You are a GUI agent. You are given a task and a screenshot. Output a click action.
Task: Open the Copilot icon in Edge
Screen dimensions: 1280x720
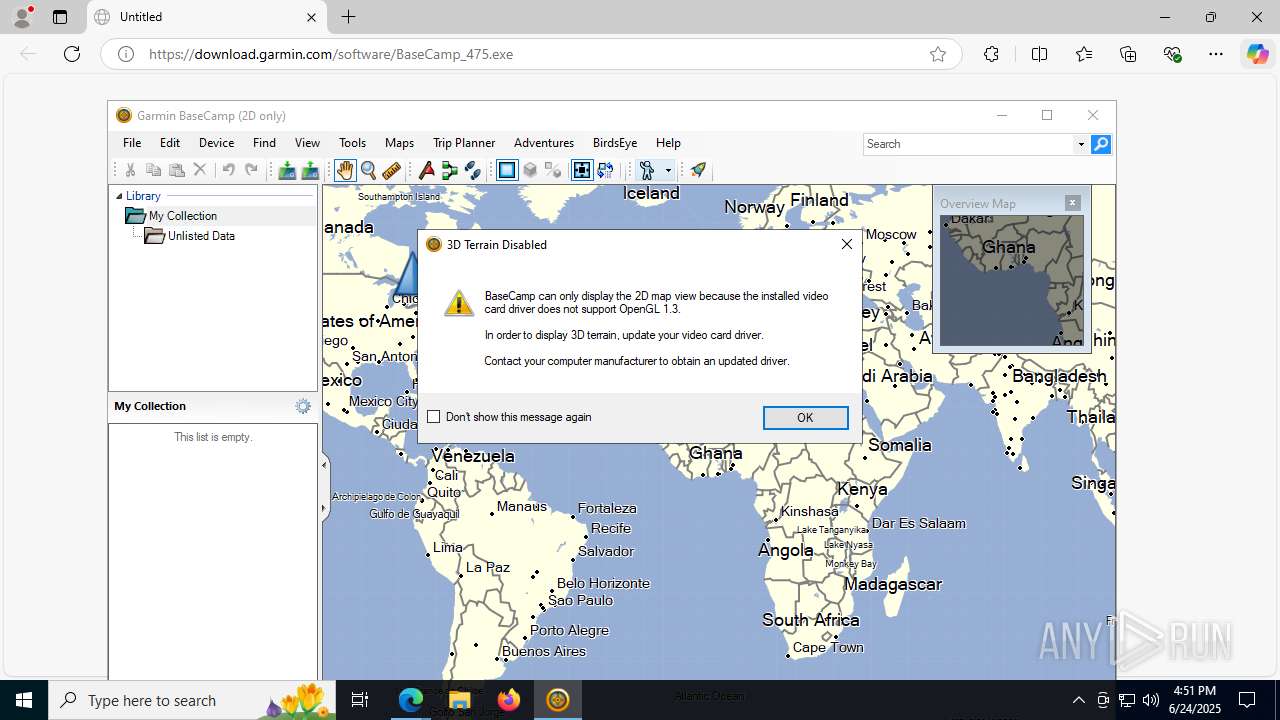click(x=1257, y=54)
